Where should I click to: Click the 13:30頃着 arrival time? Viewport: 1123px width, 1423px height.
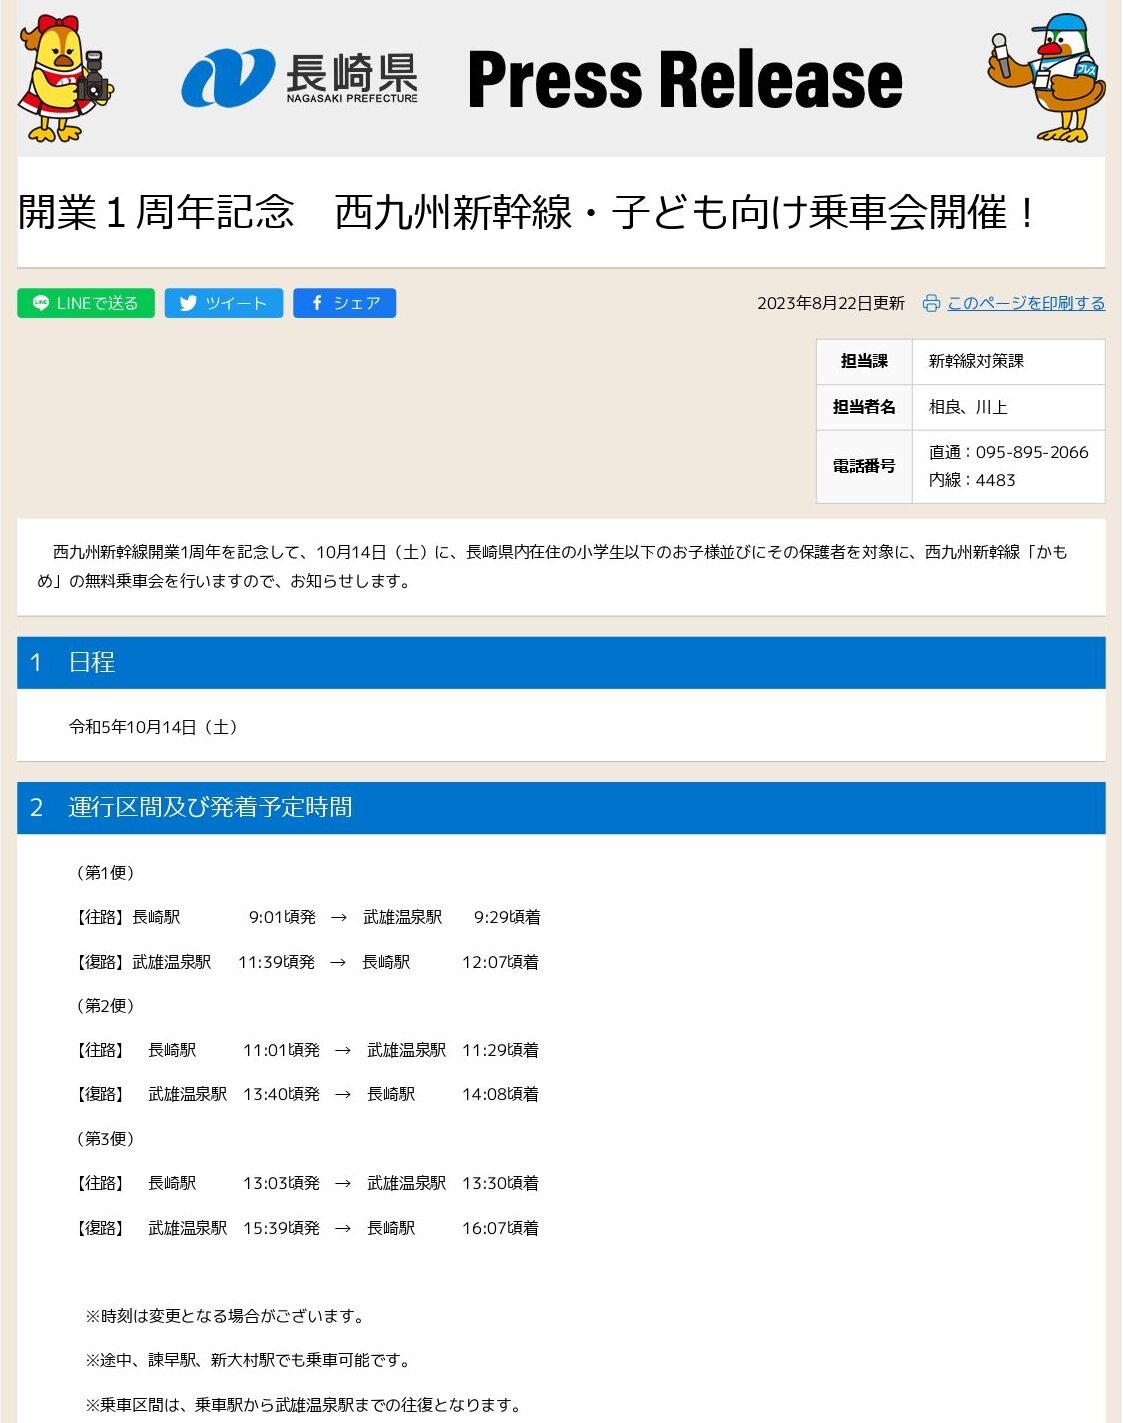tap(500, 1183)
